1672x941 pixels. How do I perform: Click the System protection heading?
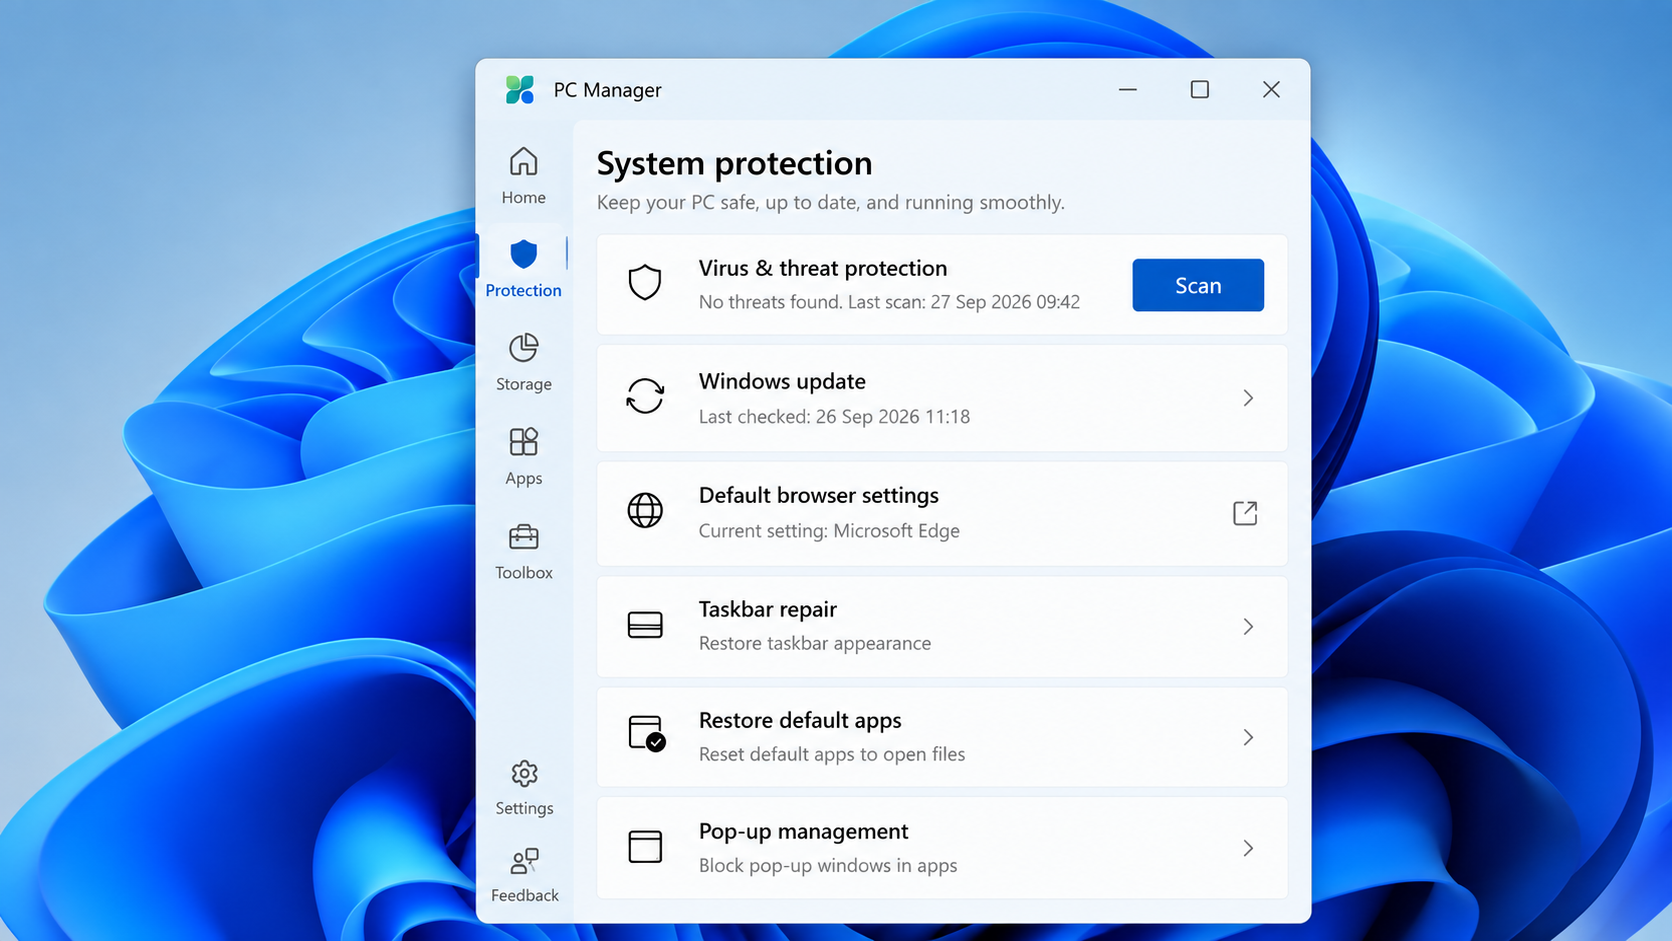[x=734, y=163]
